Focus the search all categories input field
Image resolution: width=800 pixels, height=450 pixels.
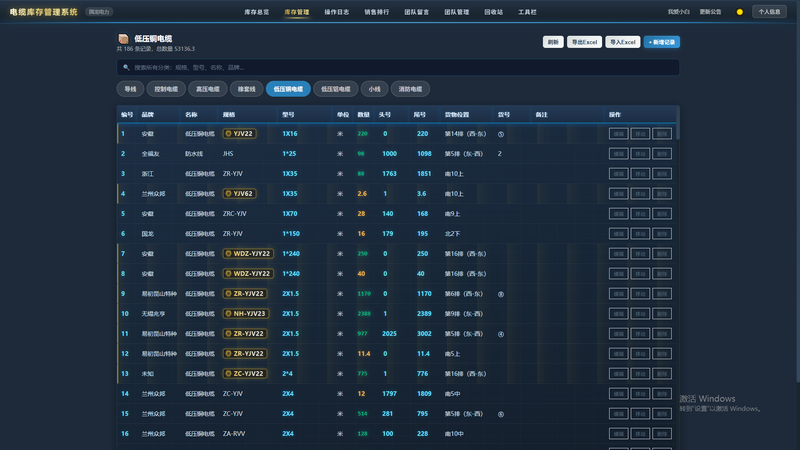pos(398,67)
